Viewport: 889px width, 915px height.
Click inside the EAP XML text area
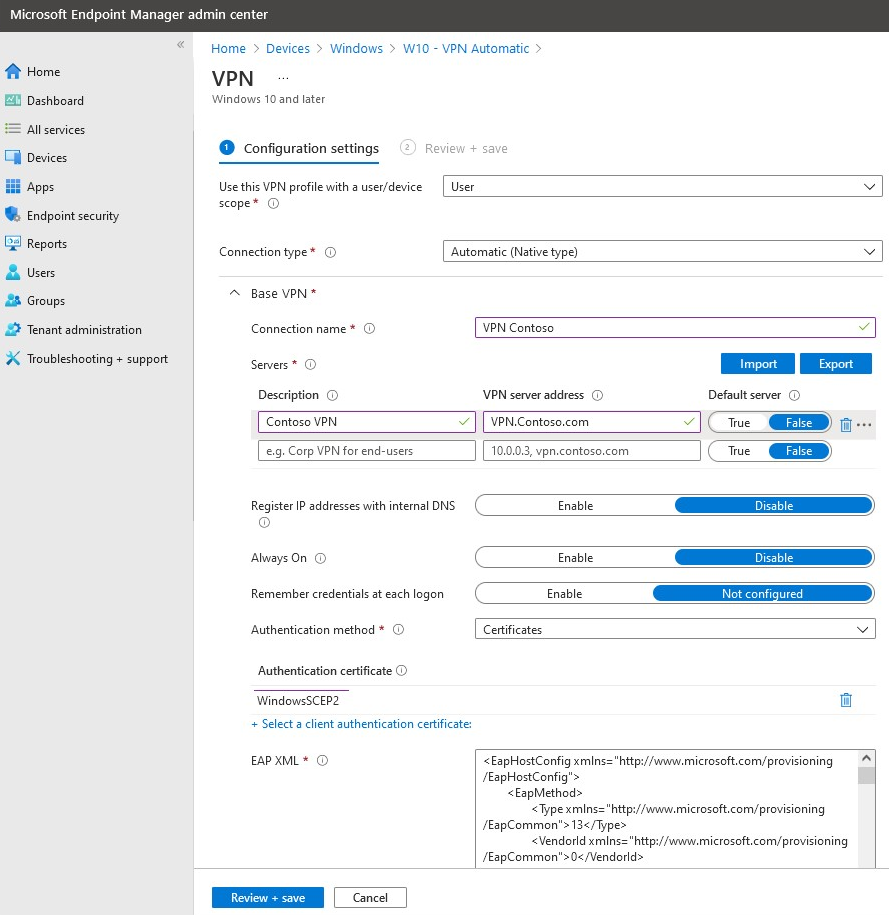[x=667, y=809]
